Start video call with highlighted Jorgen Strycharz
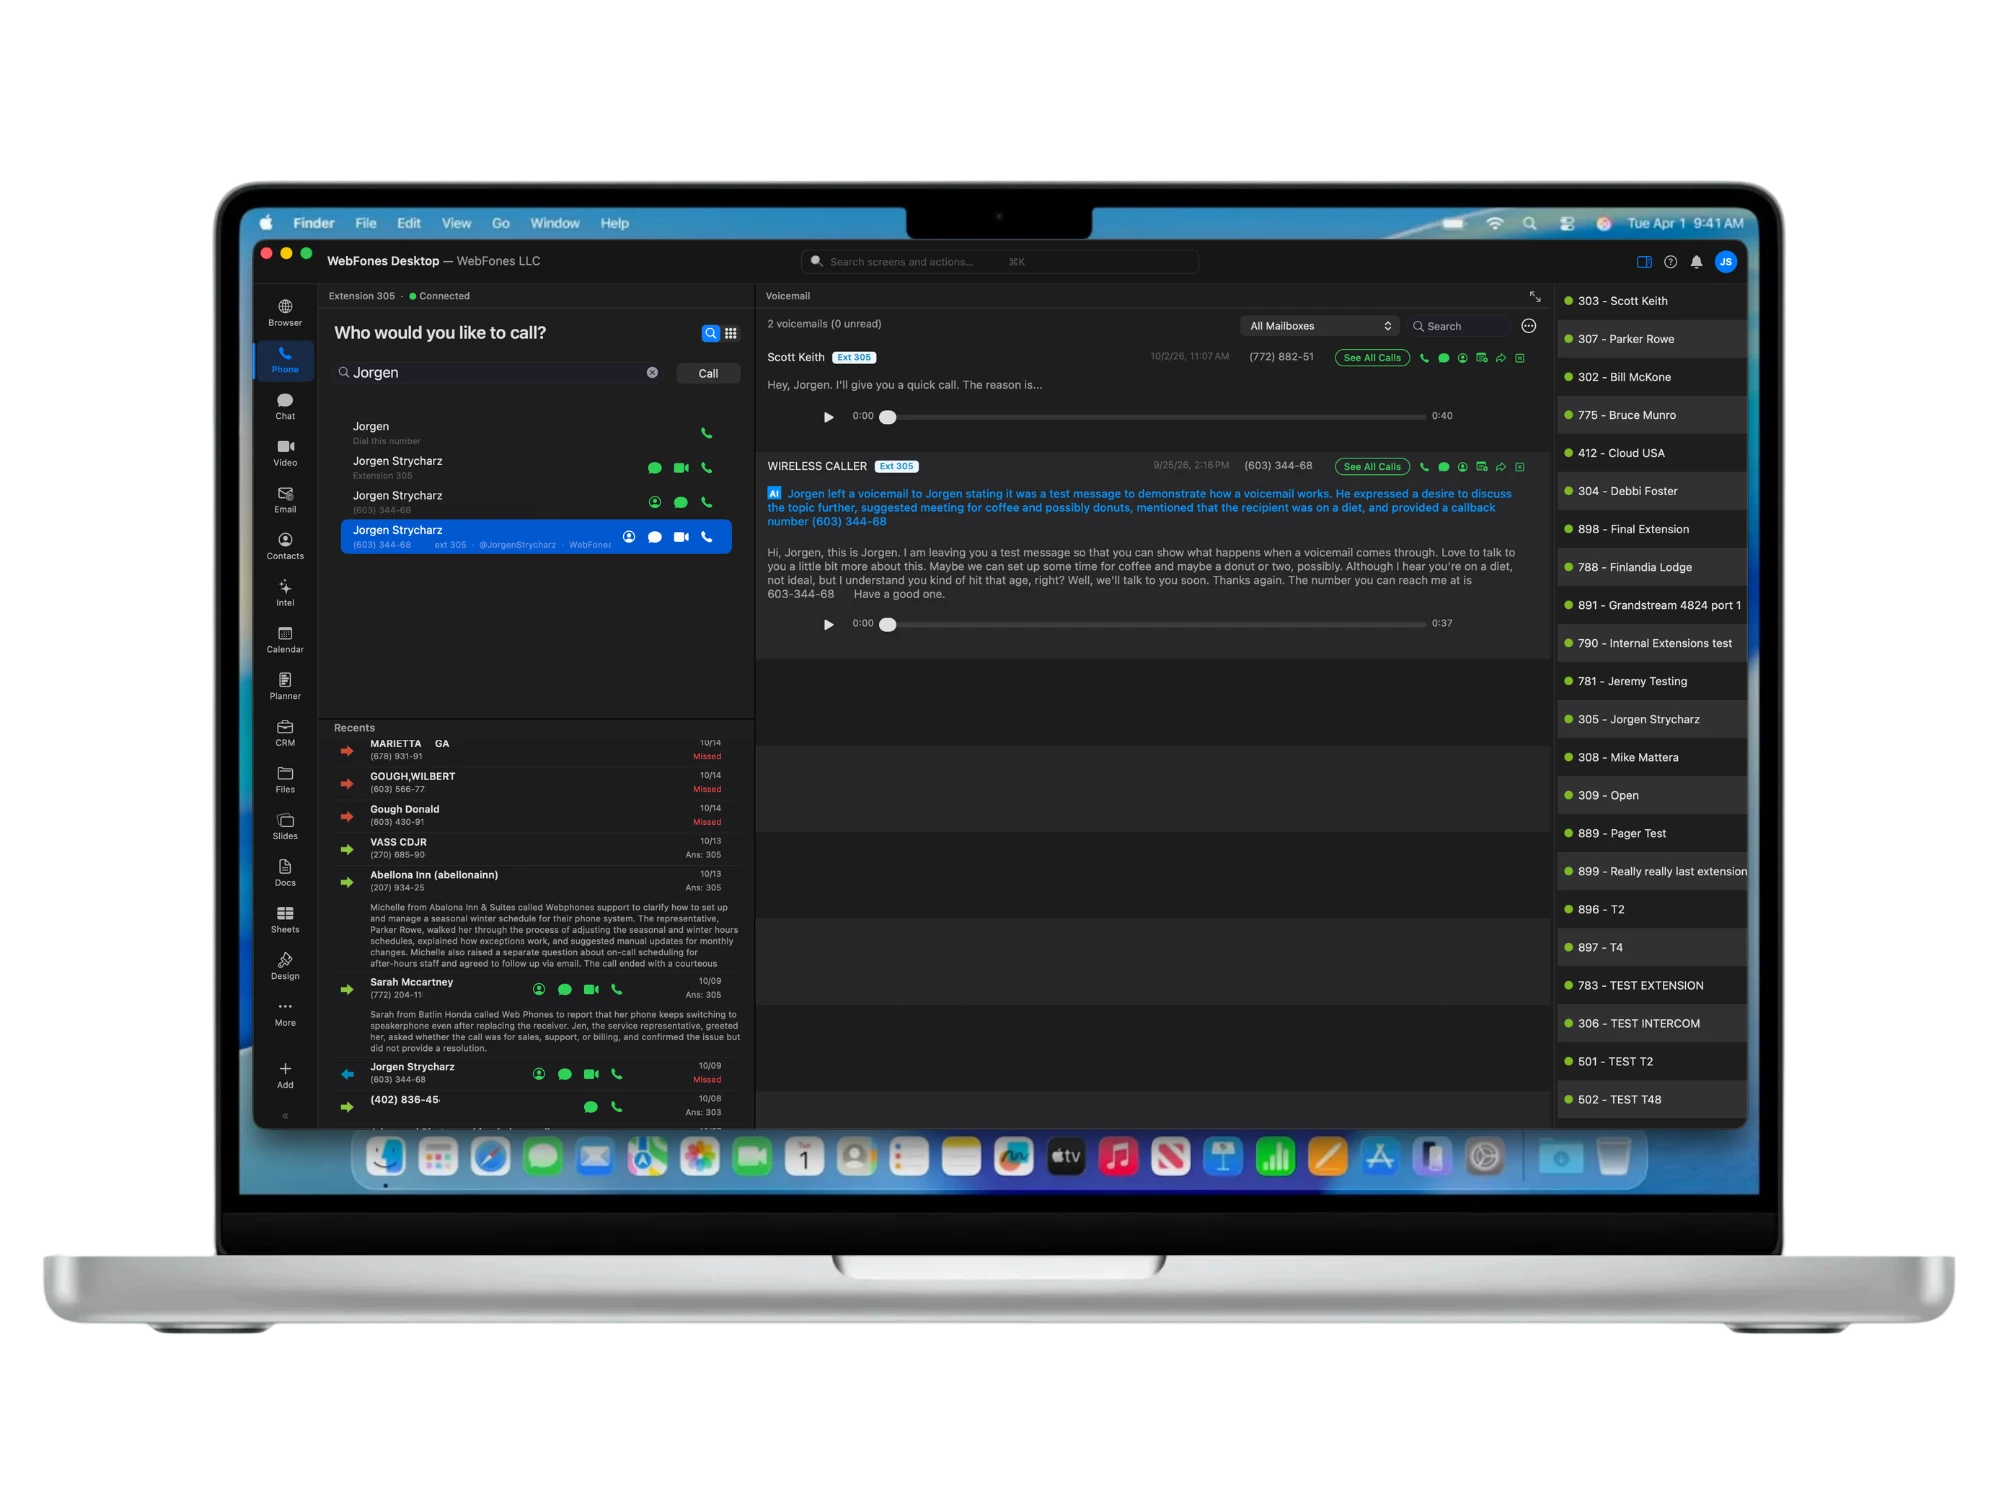The image size is (2000, 1500). pyautogui.click(x=681, y=537)
